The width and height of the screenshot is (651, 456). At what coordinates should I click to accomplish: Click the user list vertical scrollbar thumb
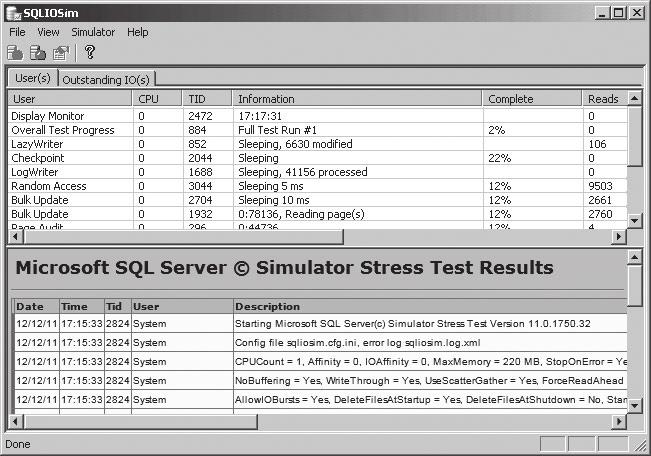(634, 137)
